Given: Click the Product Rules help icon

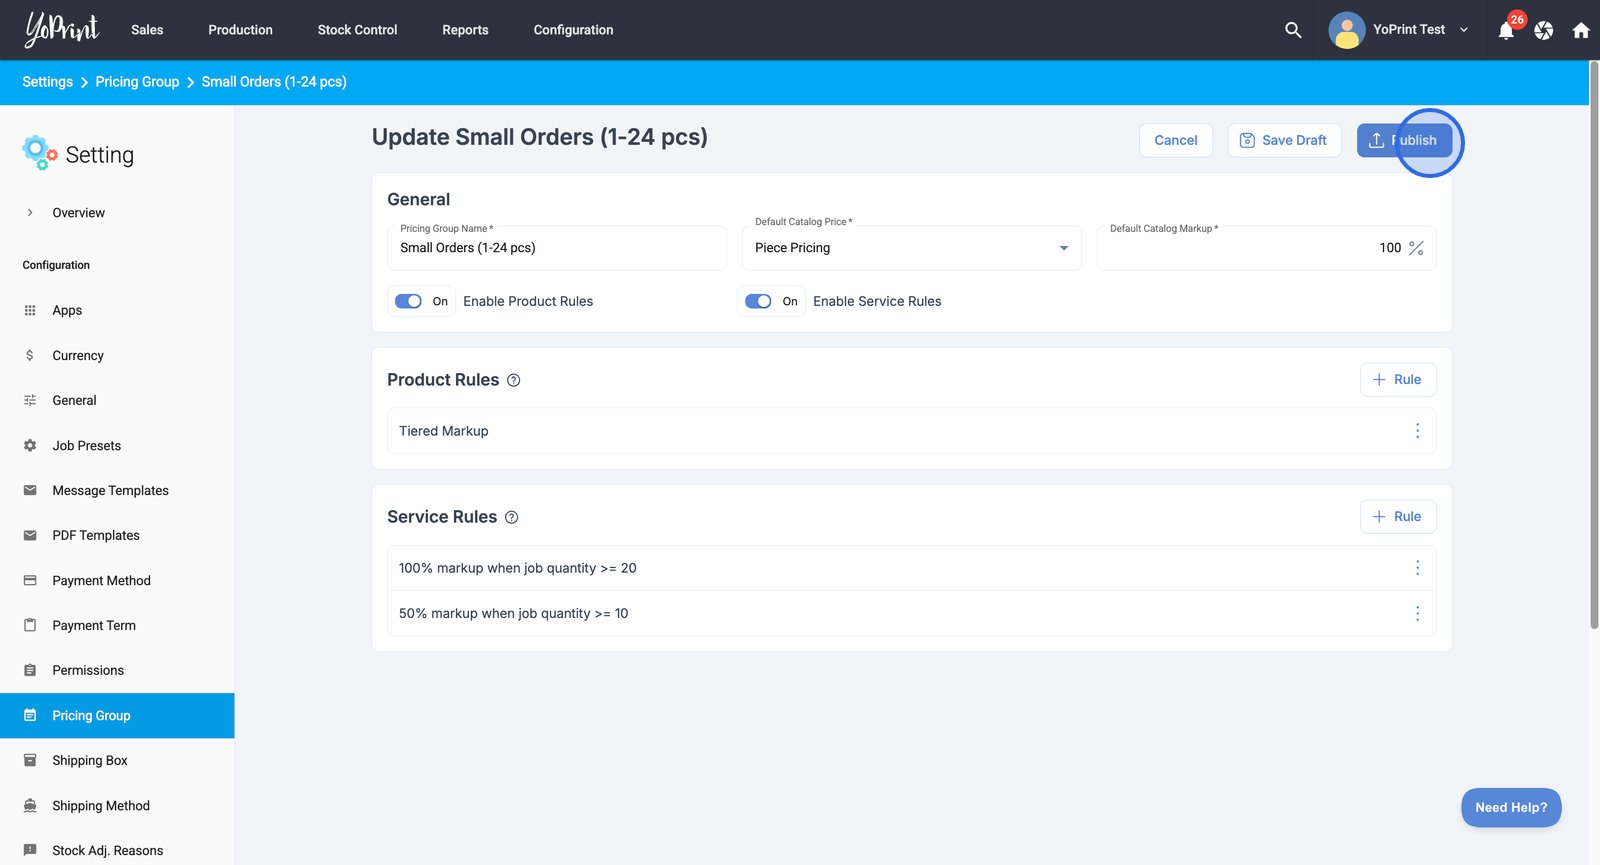Looking at the screenshot, I should click(514, 380).
